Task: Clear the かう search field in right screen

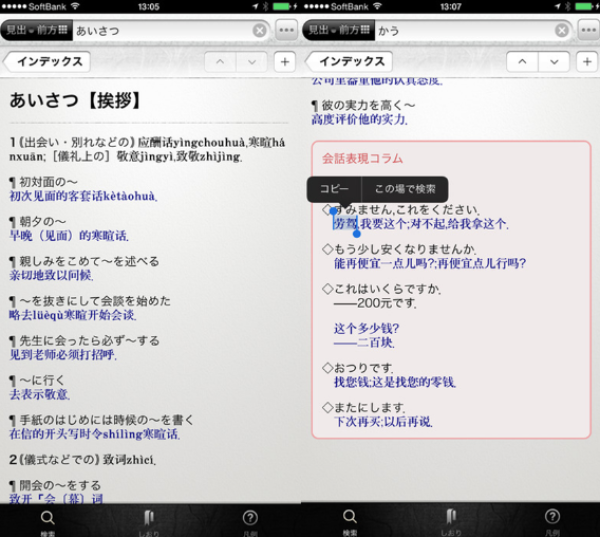Action: point(561,30)
